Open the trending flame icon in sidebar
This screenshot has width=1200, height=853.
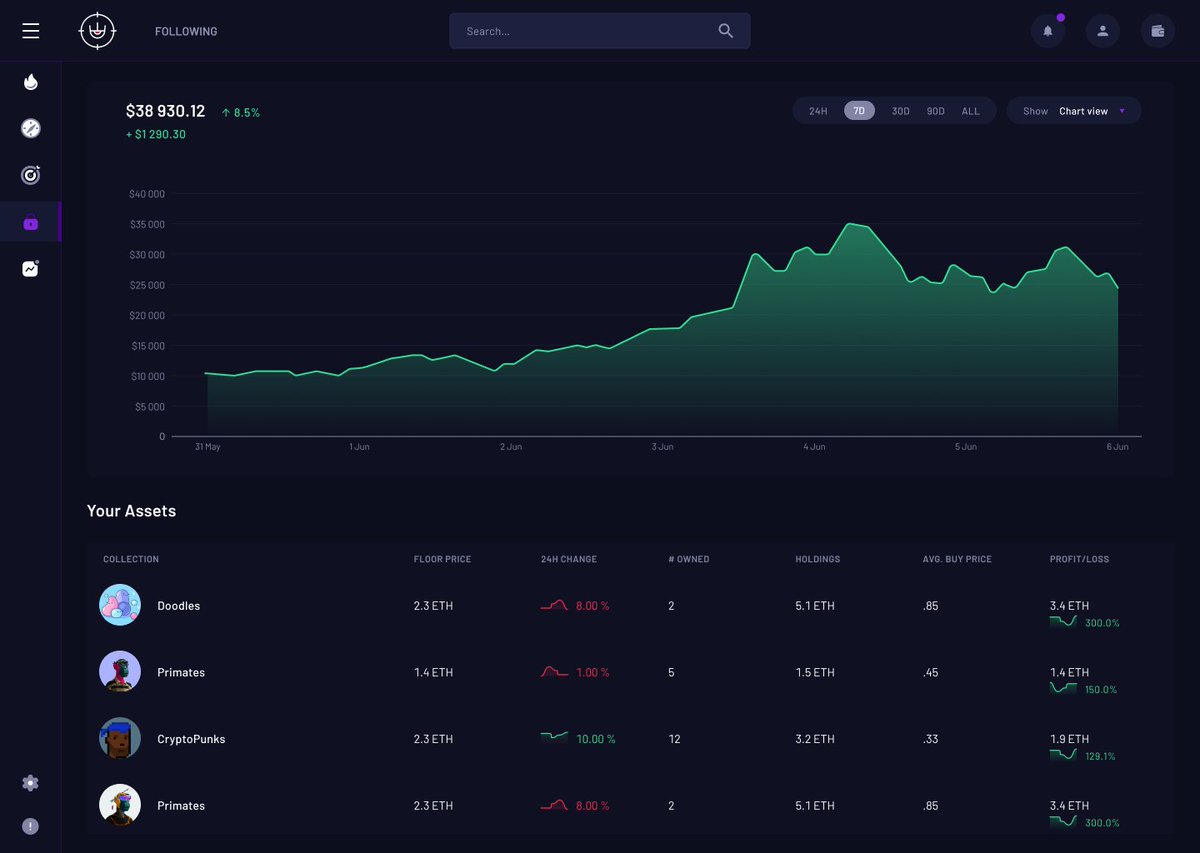coord(30,81)
